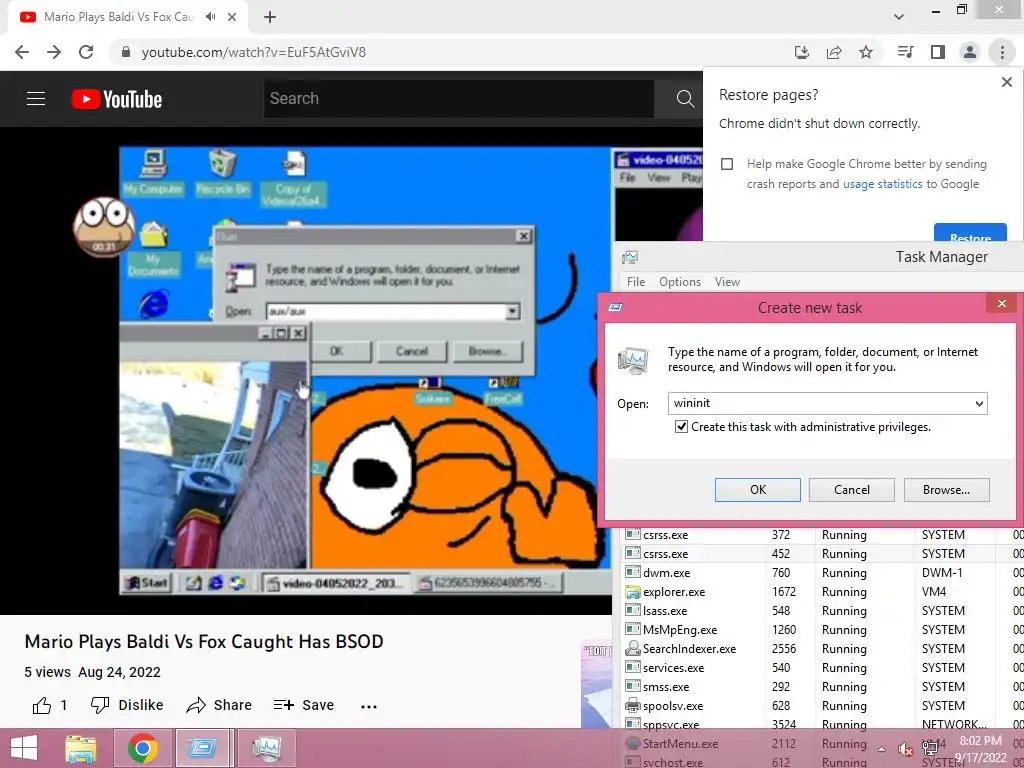Viewport: 1024px width, 768px height.
Task: Click the network tray icon
Action: tap(930, 748)
